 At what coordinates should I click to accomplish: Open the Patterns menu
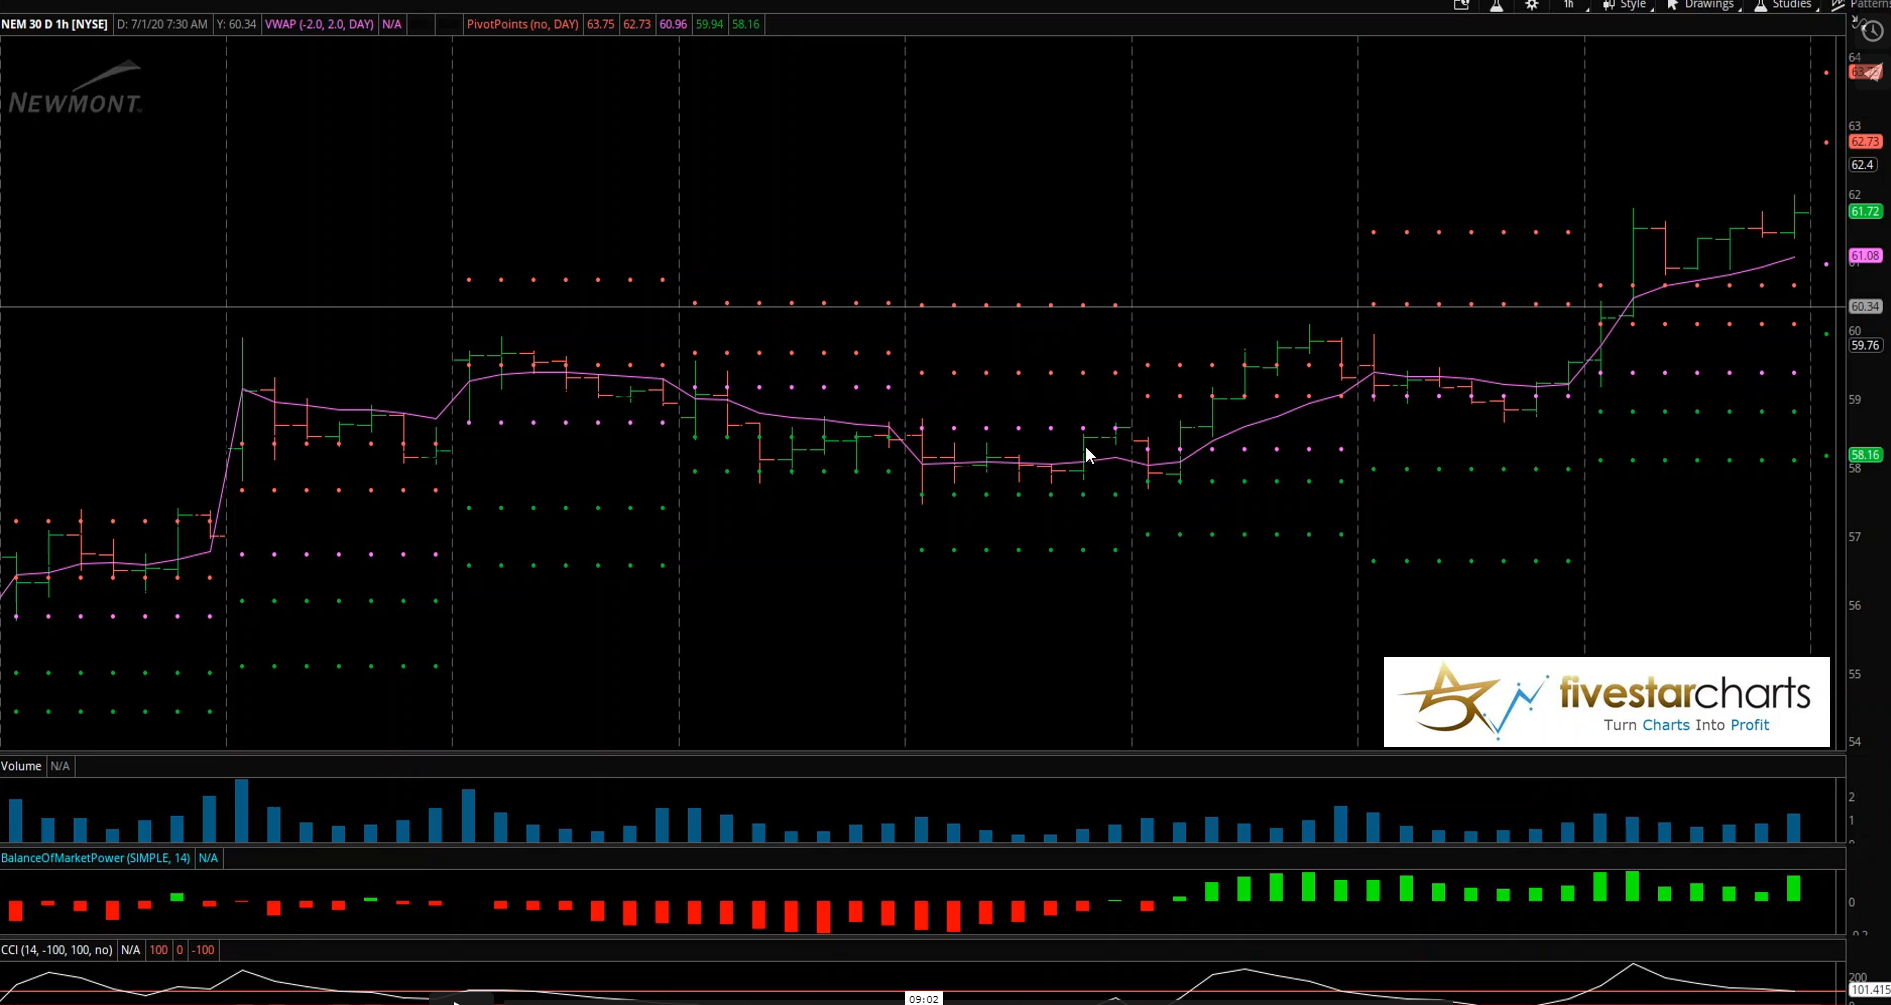(x=1861, y=5)
